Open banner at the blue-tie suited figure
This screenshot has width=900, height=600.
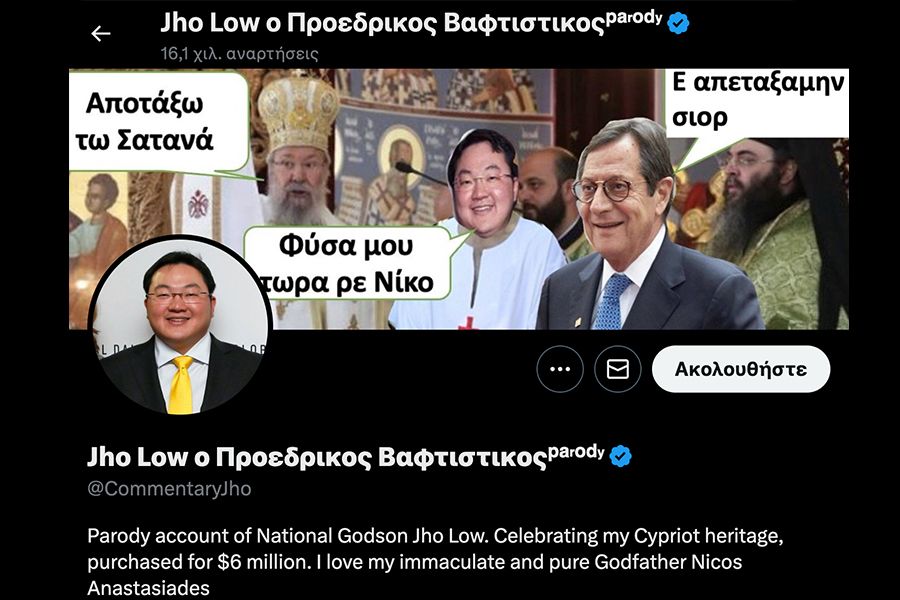[637, 230]
